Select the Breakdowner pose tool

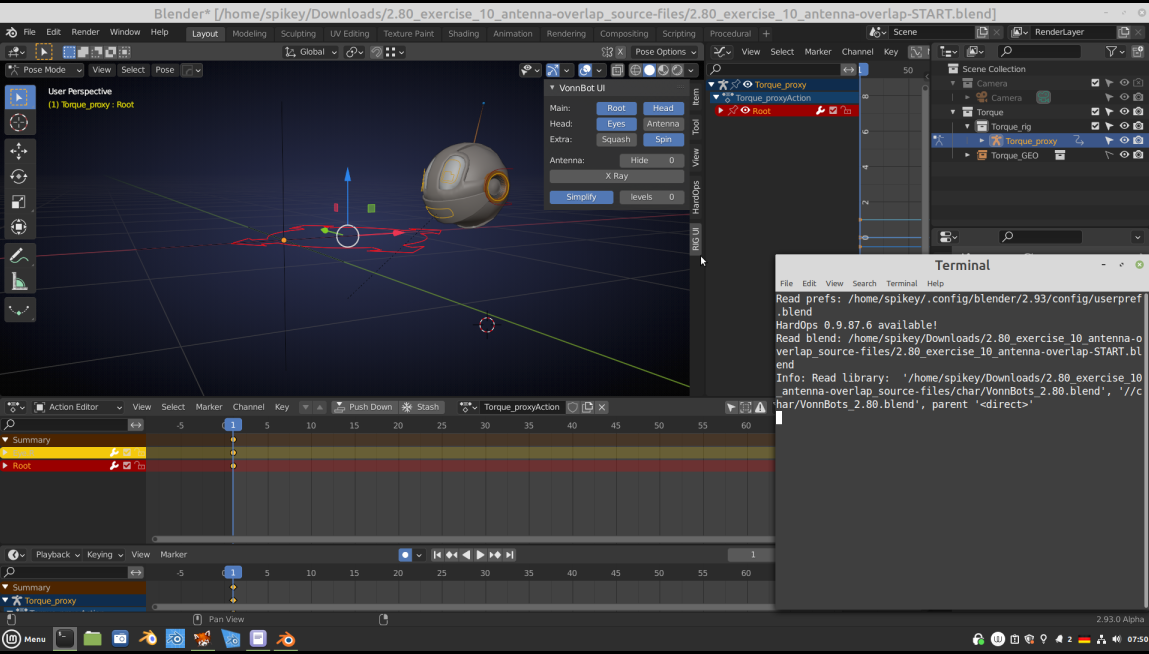(19, 310)
